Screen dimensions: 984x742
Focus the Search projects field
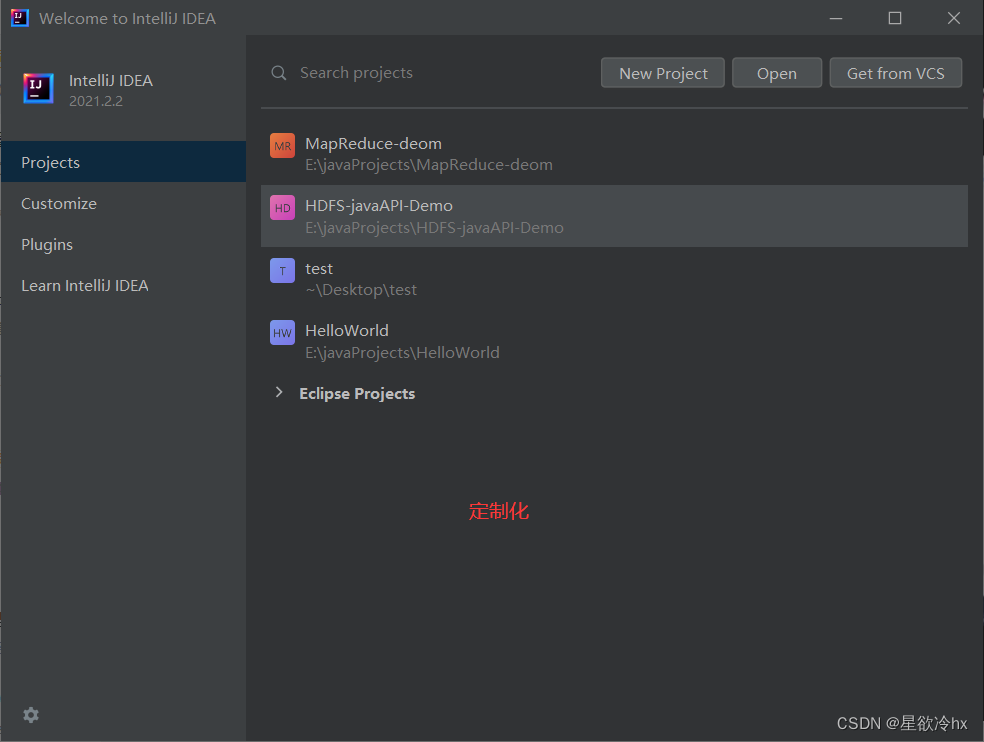(x=430, y=73)
